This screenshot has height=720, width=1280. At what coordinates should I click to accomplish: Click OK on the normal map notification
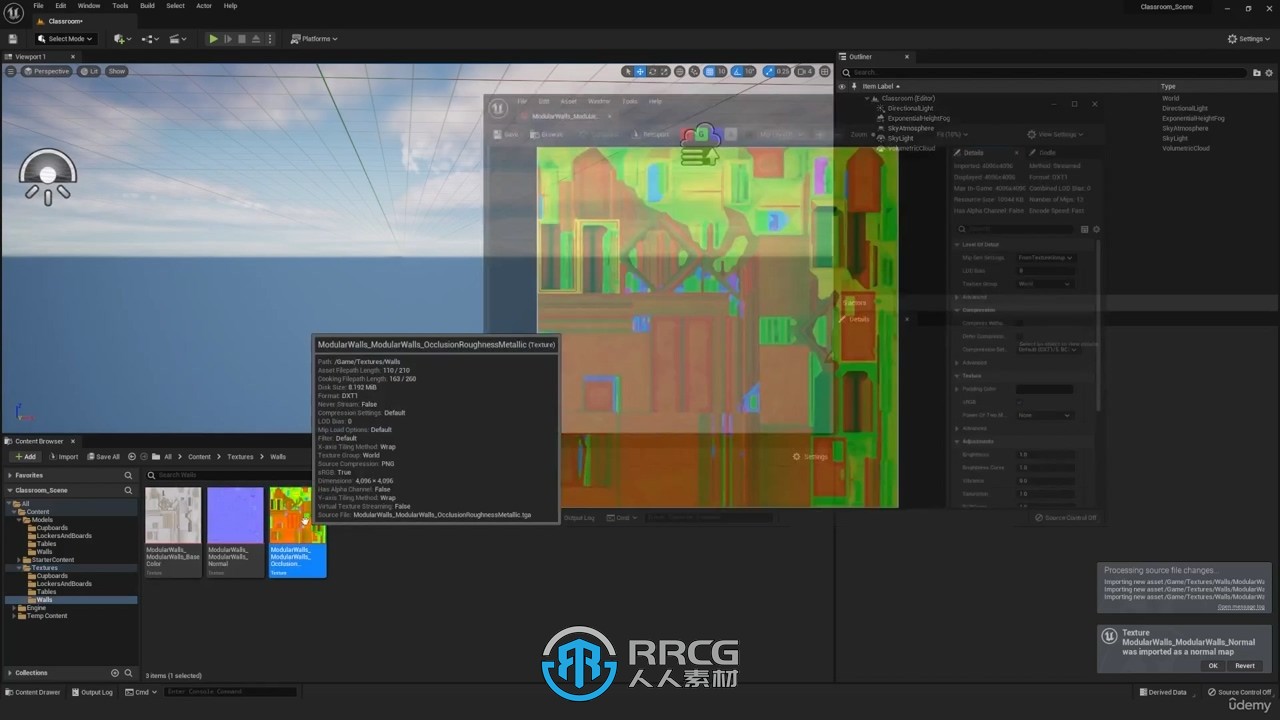coord(1213,665)
